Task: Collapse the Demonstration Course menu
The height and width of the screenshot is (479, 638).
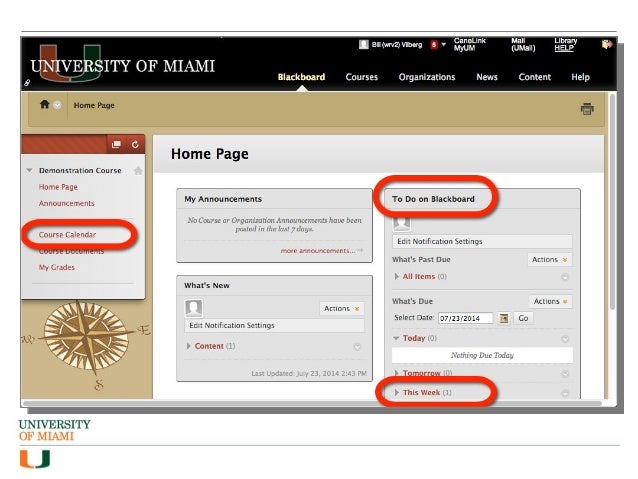Action: point(29,170)
